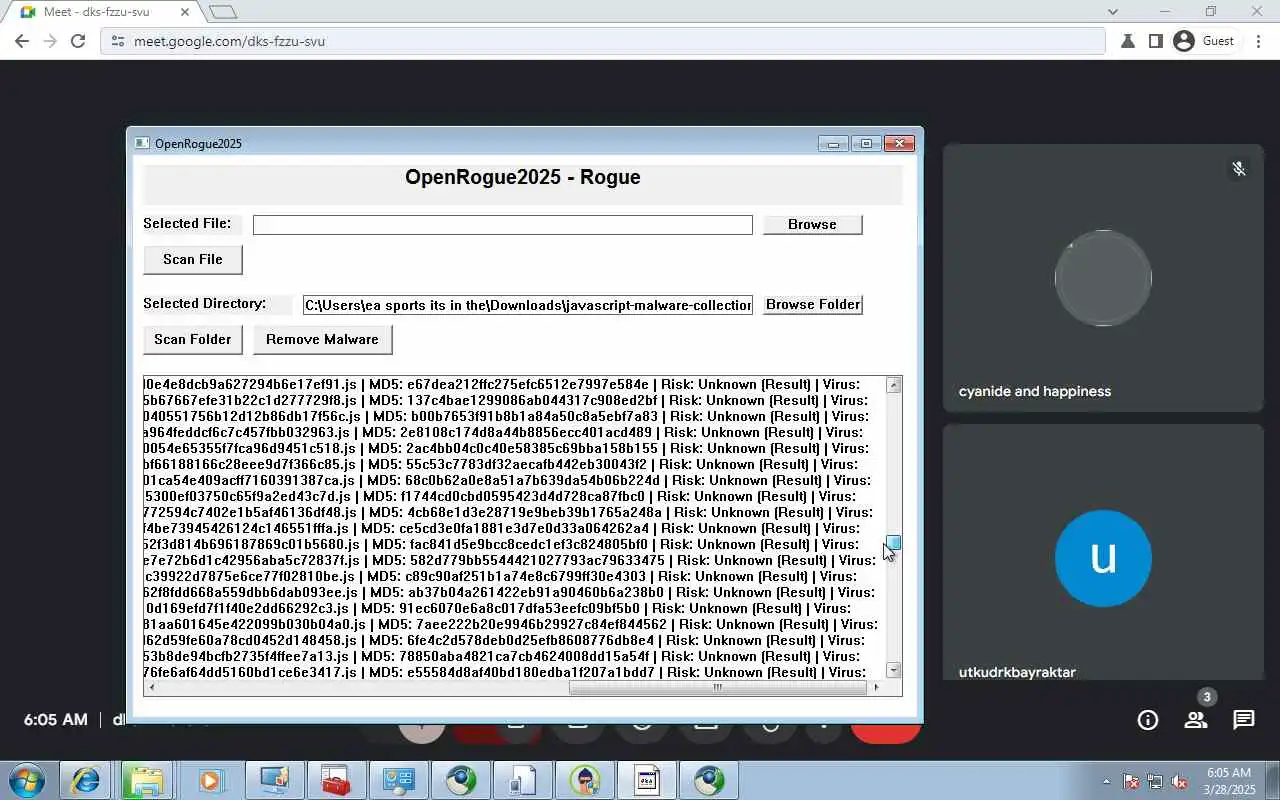Click the horizontal scrollbar right arrow

tap(877, 687)
